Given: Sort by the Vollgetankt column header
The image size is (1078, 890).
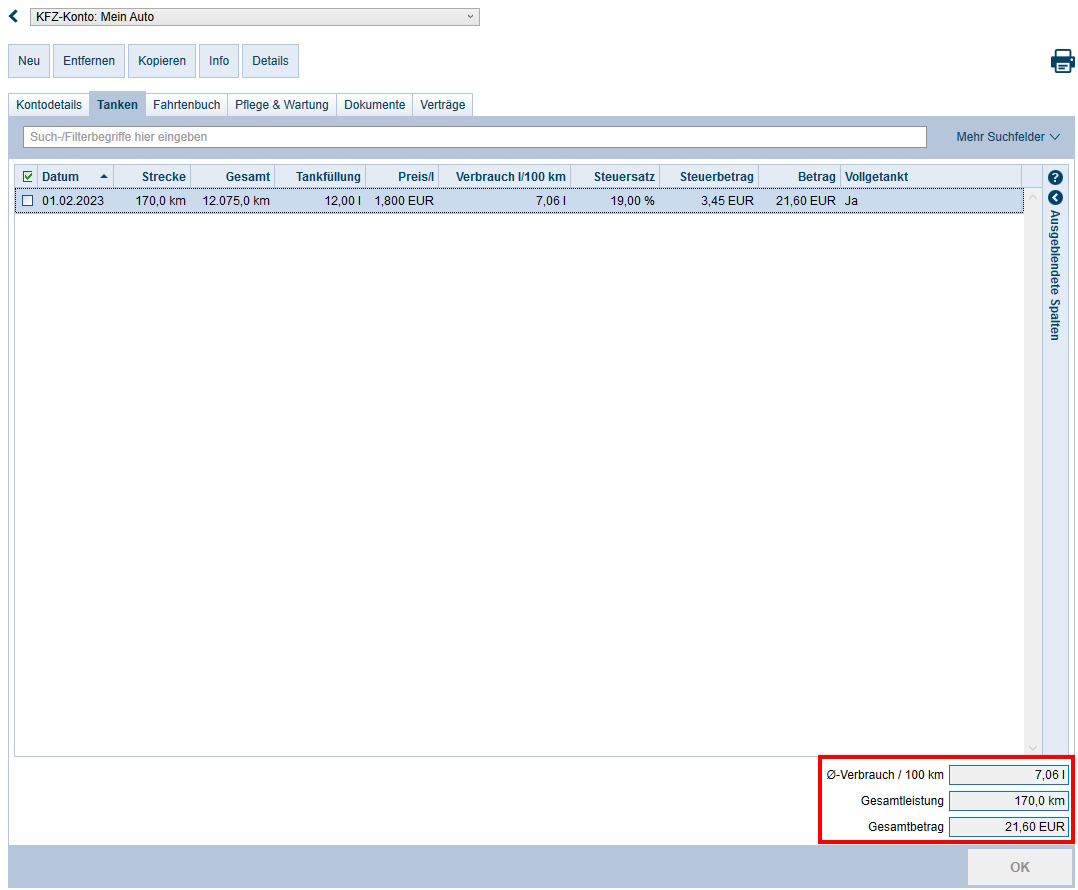Looking at the screenshot, I should 931,177.
